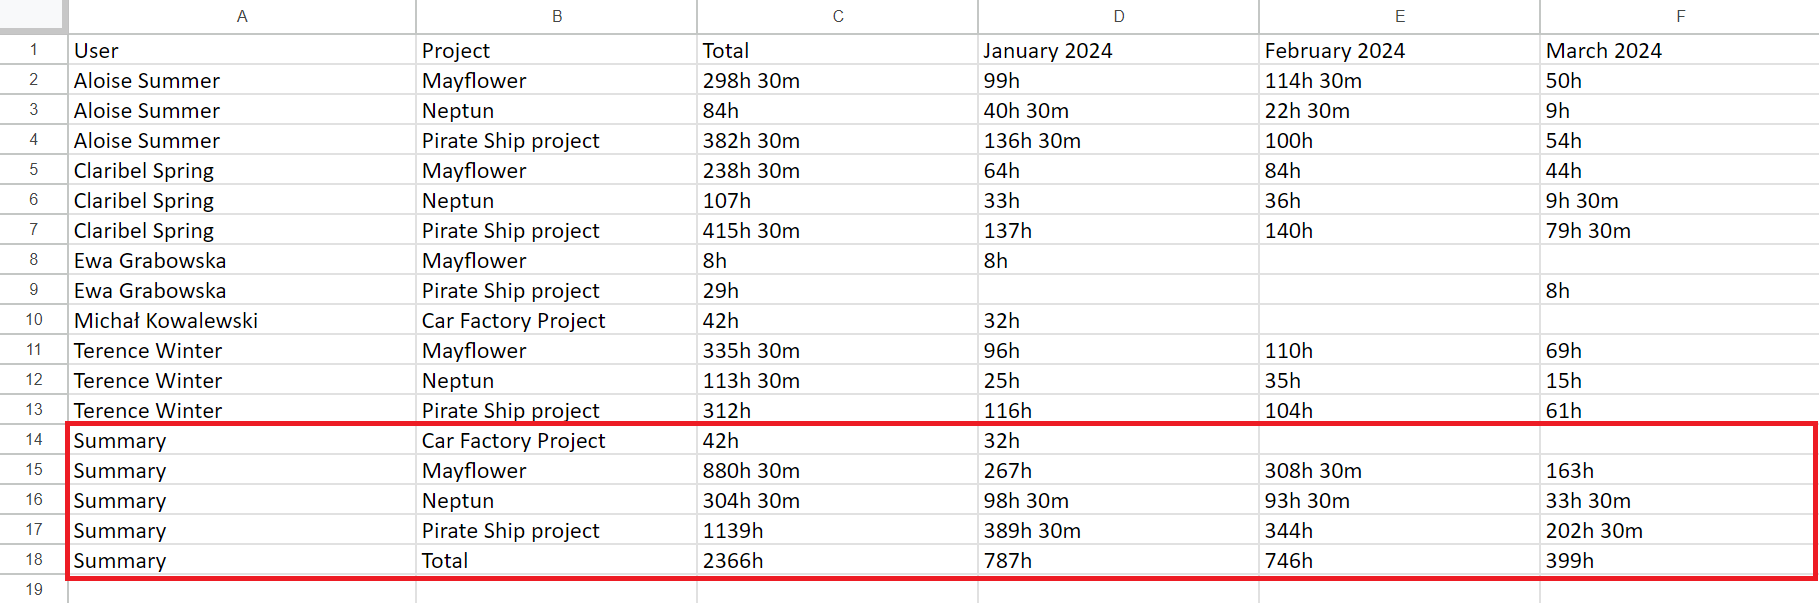Select cell '1139h' in row 17
Viewport: 1819px width, 603px height.
838,530
